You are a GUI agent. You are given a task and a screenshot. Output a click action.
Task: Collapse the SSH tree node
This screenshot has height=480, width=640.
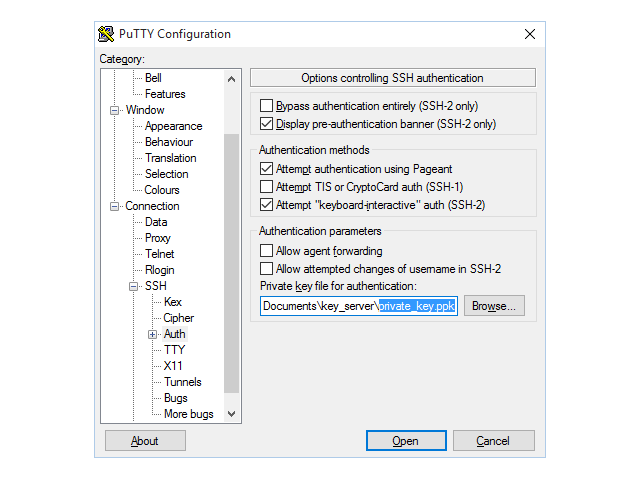coord(133,287)
